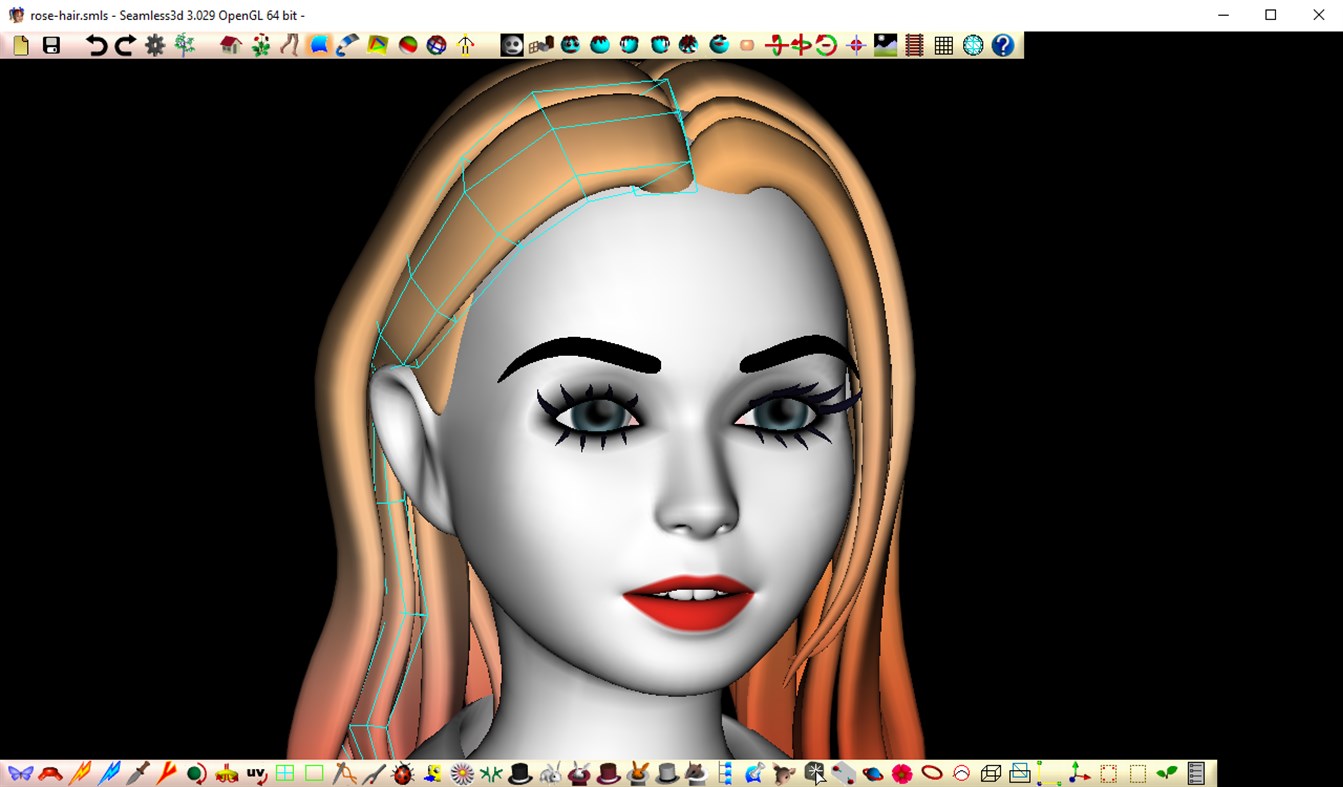
Task: Click the butterfly icon in the bottom toolbar
Action: 20,773
